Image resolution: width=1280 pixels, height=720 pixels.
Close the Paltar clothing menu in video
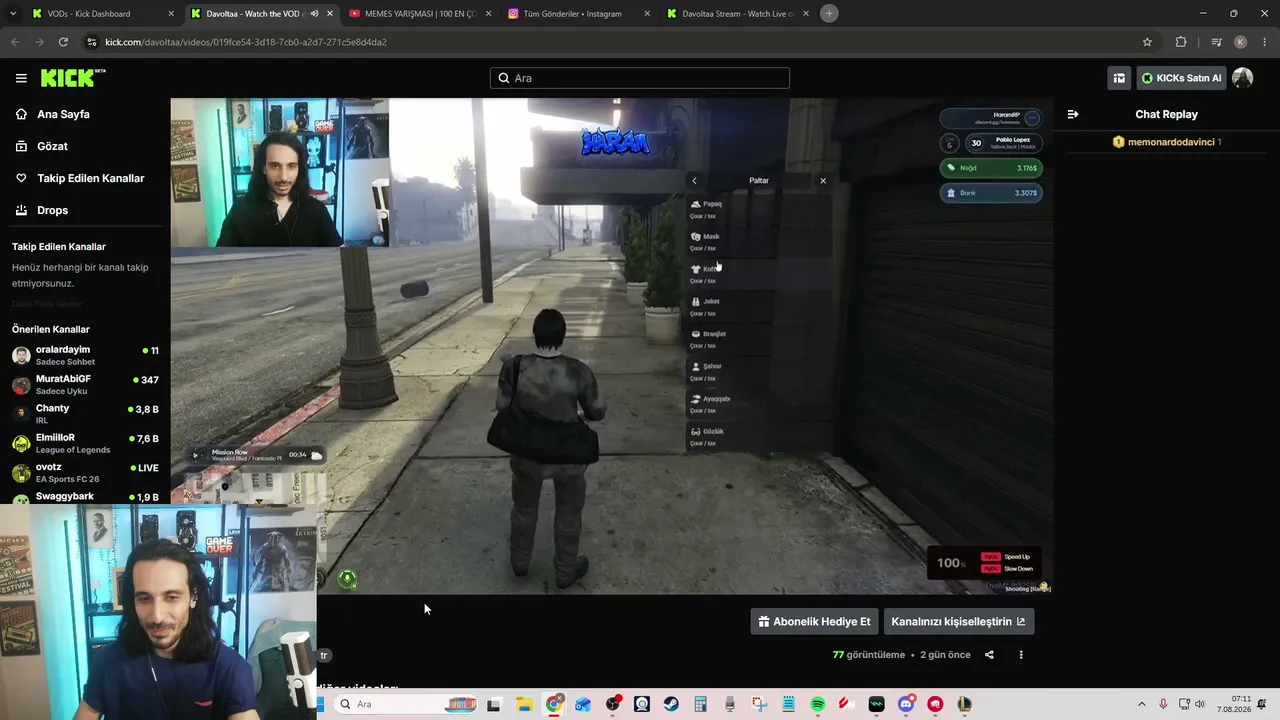(823, 181)
